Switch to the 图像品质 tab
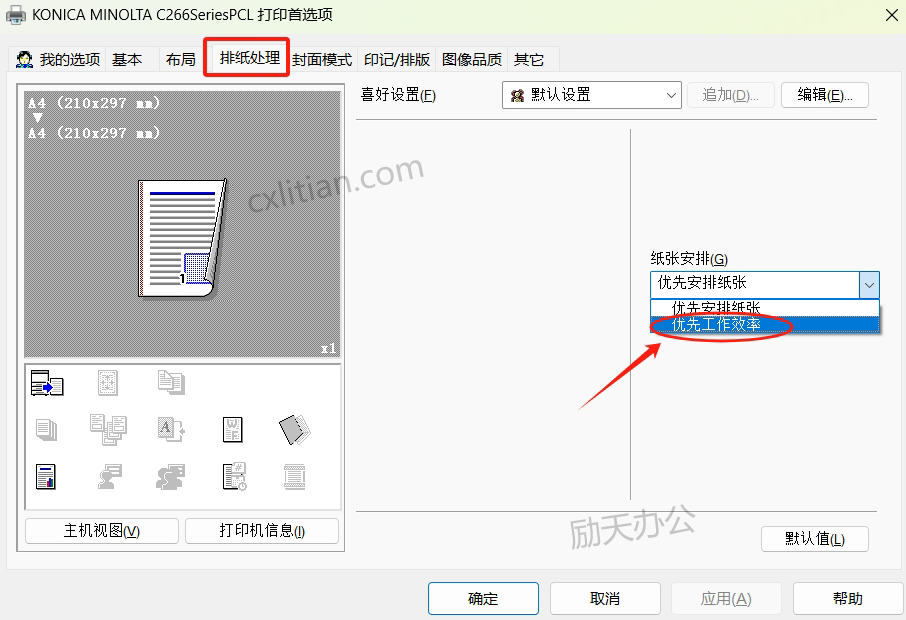Screen dimensions: 906x620 coord(472,60)
